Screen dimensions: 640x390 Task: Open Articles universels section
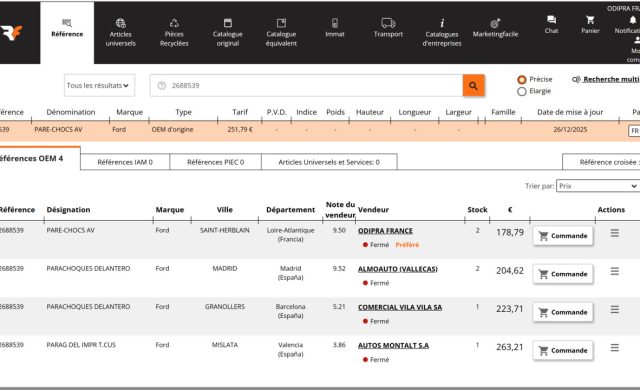pos(120,33)
